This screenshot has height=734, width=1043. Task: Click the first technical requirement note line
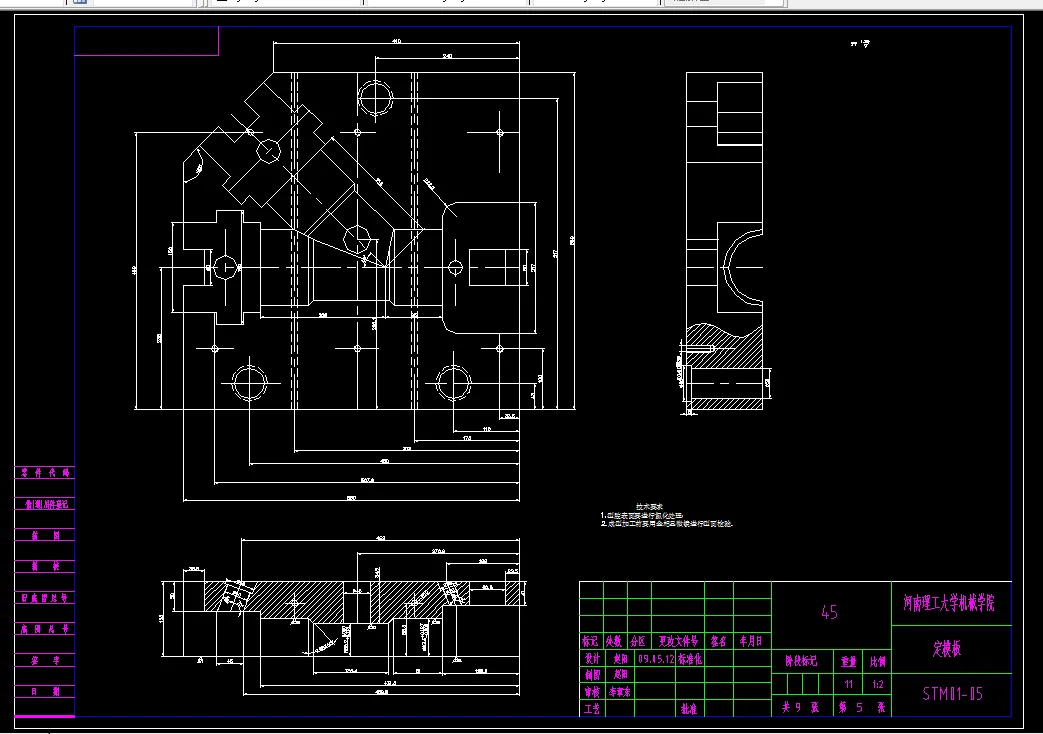click(642, 516)
